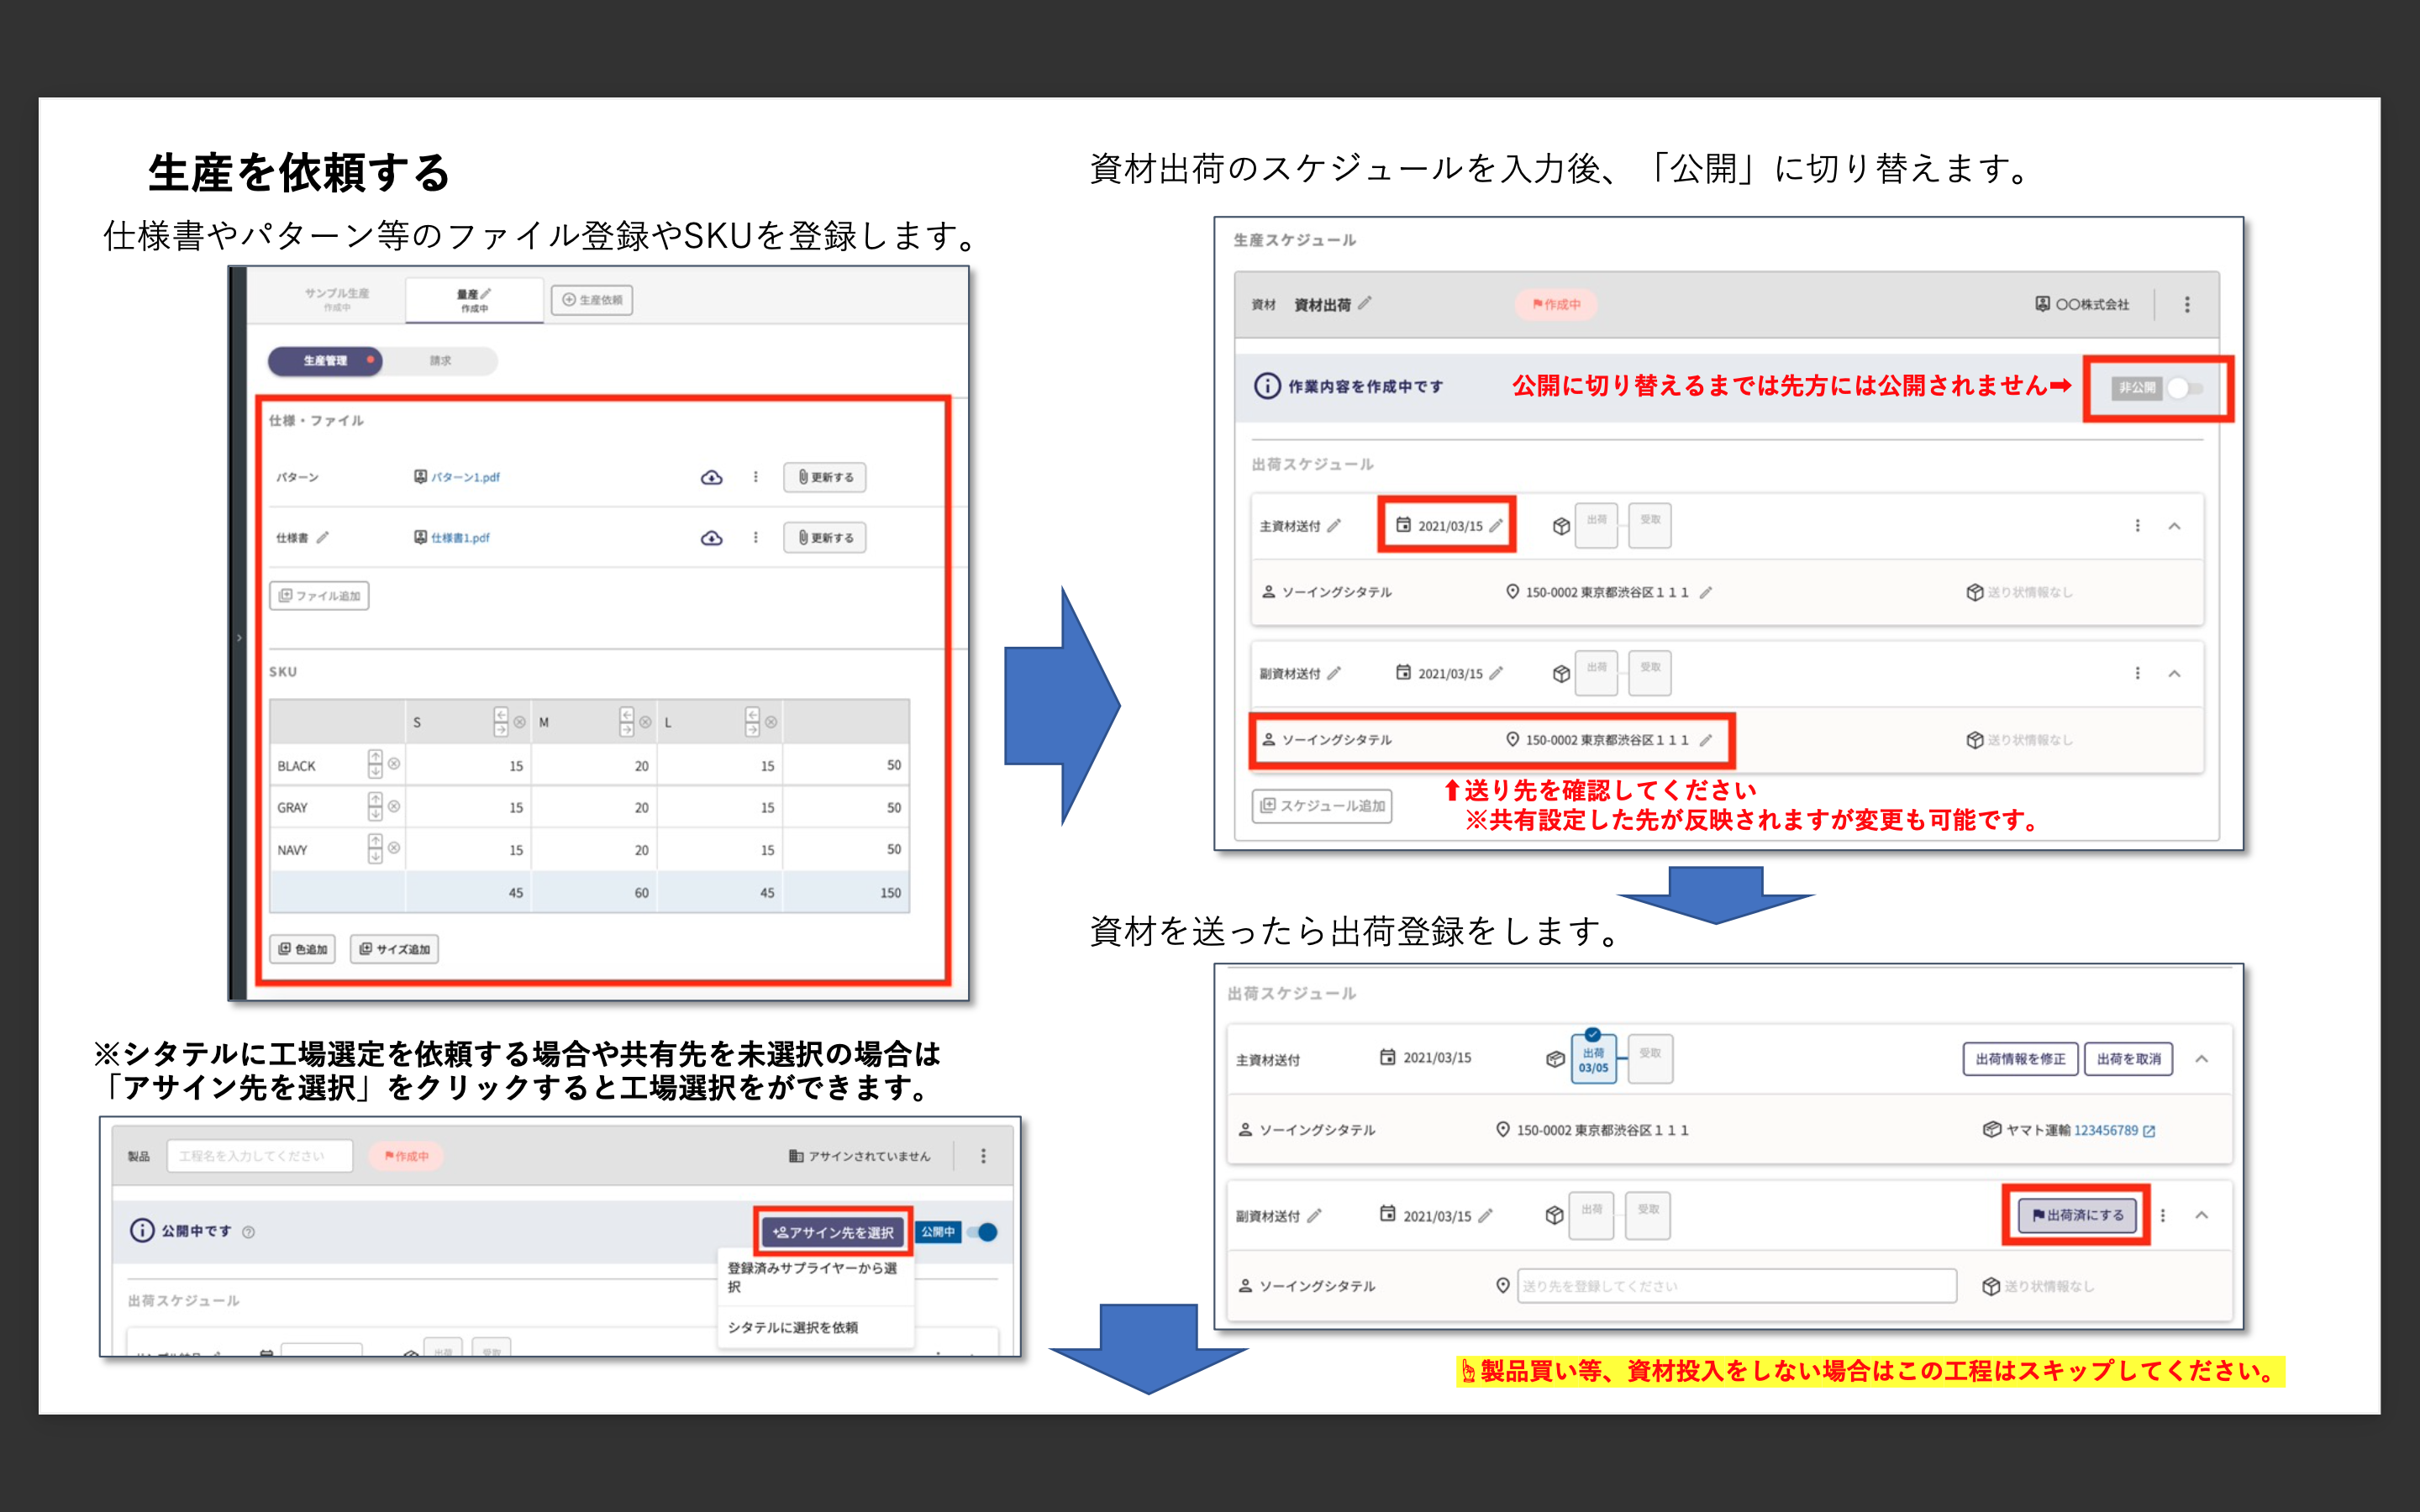
Task: Open the 仕様書1.pdf link
Action: (x=460, y=538)
